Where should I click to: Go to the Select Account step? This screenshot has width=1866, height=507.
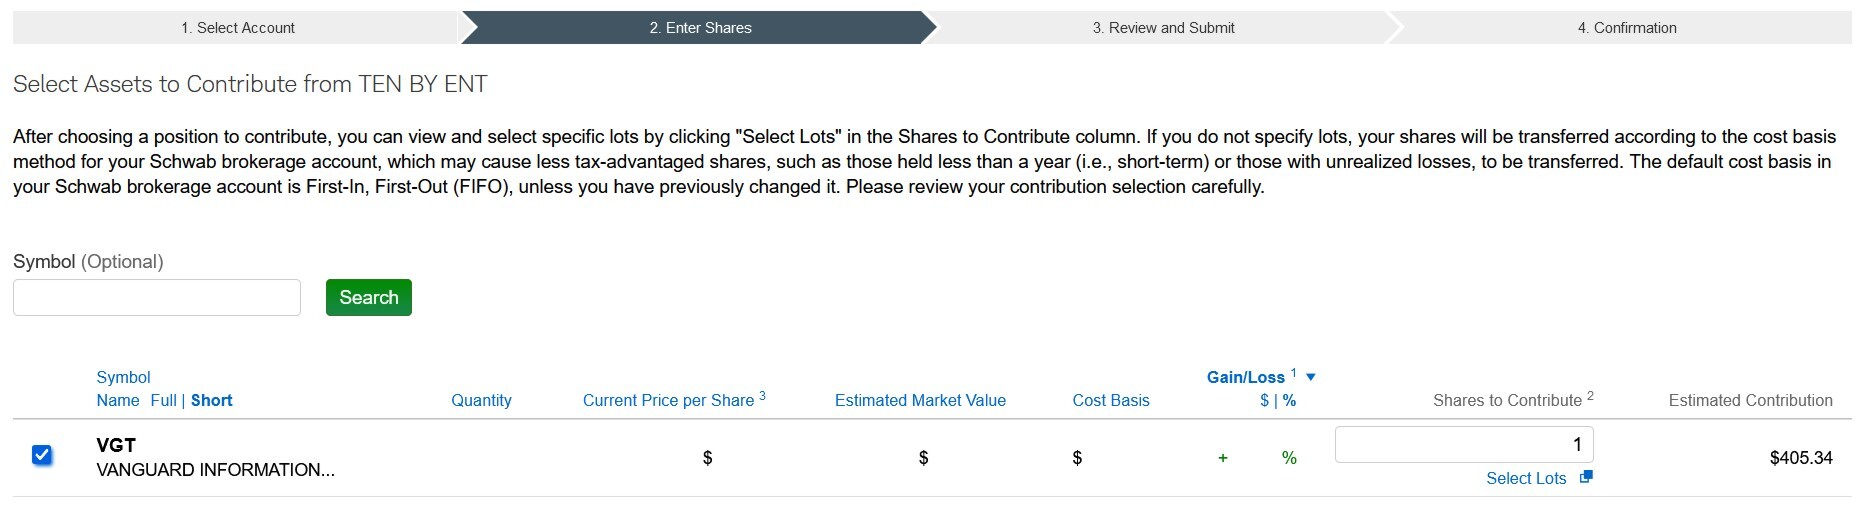click(237, 28)
